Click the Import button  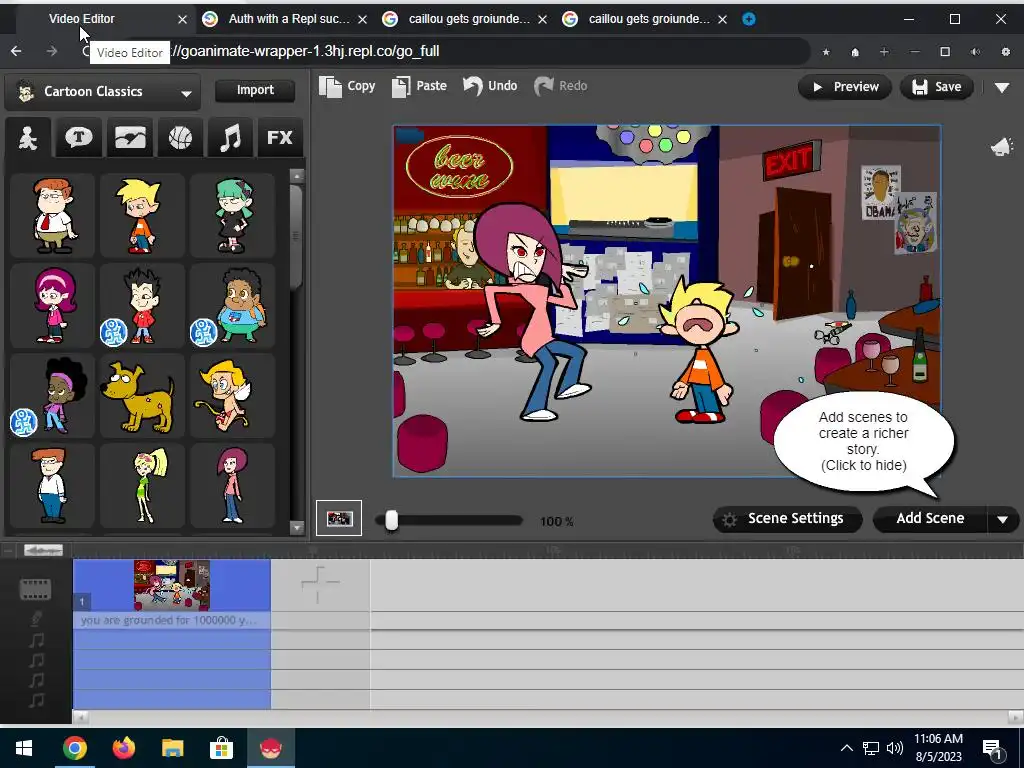[x=255, y=90]
